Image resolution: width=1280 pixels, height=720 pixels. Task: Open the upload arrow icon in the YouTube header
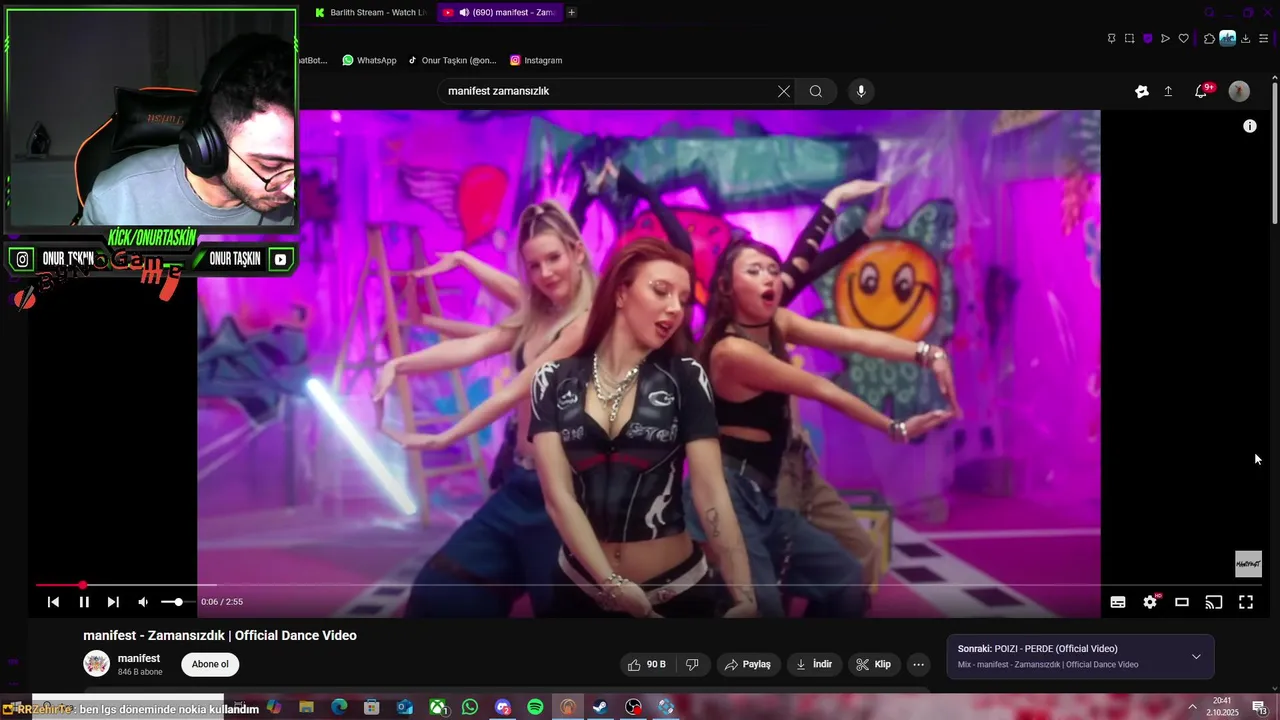(1168, 91)
